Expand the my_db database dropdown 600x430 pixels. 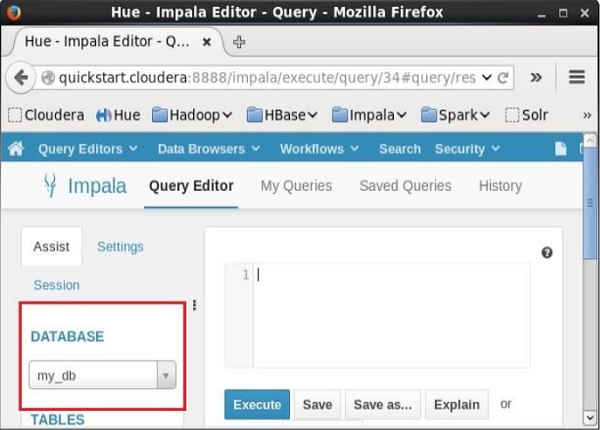pyautogui.click(x=167, y=376)
